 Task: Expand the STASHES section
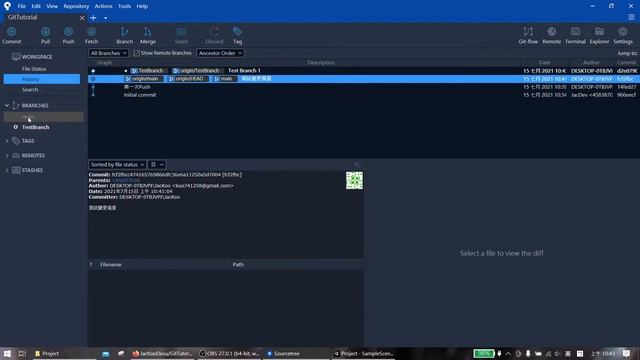[7, 170]
